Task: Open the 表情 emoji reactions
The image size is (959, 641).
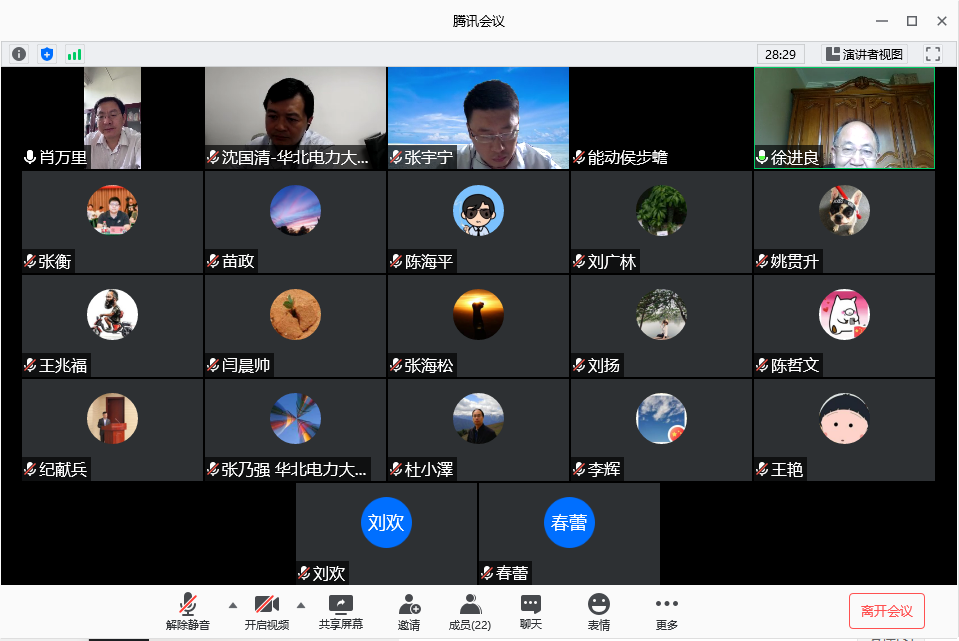Action: pos(599,612)
